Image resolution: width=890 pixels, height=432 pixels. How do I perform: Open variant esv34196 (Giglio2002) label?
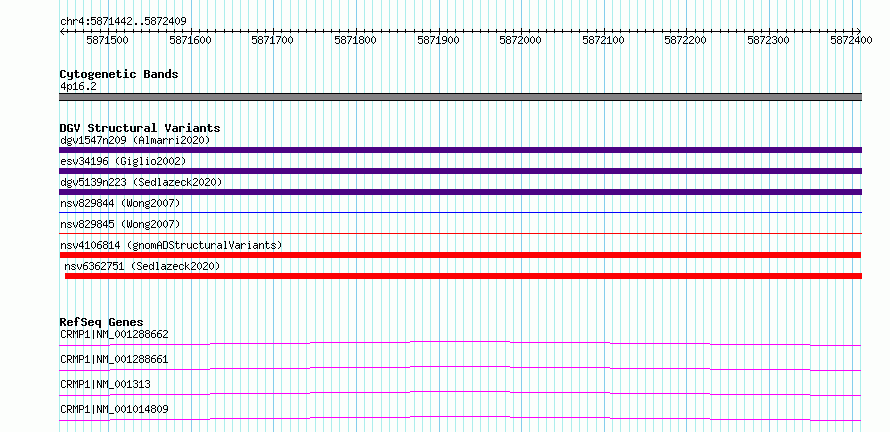[x=123, y=161]
